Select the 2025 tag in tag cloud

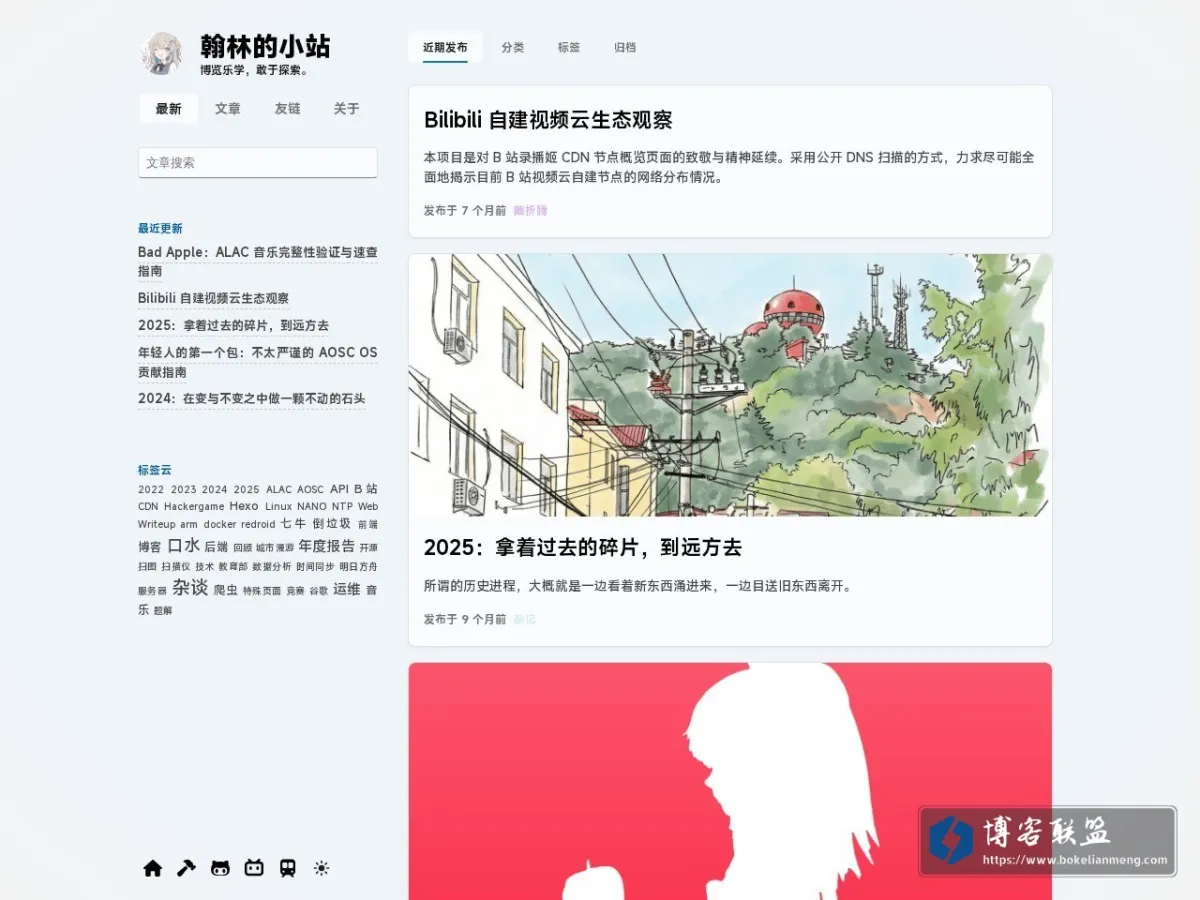[x=247, y=490]
